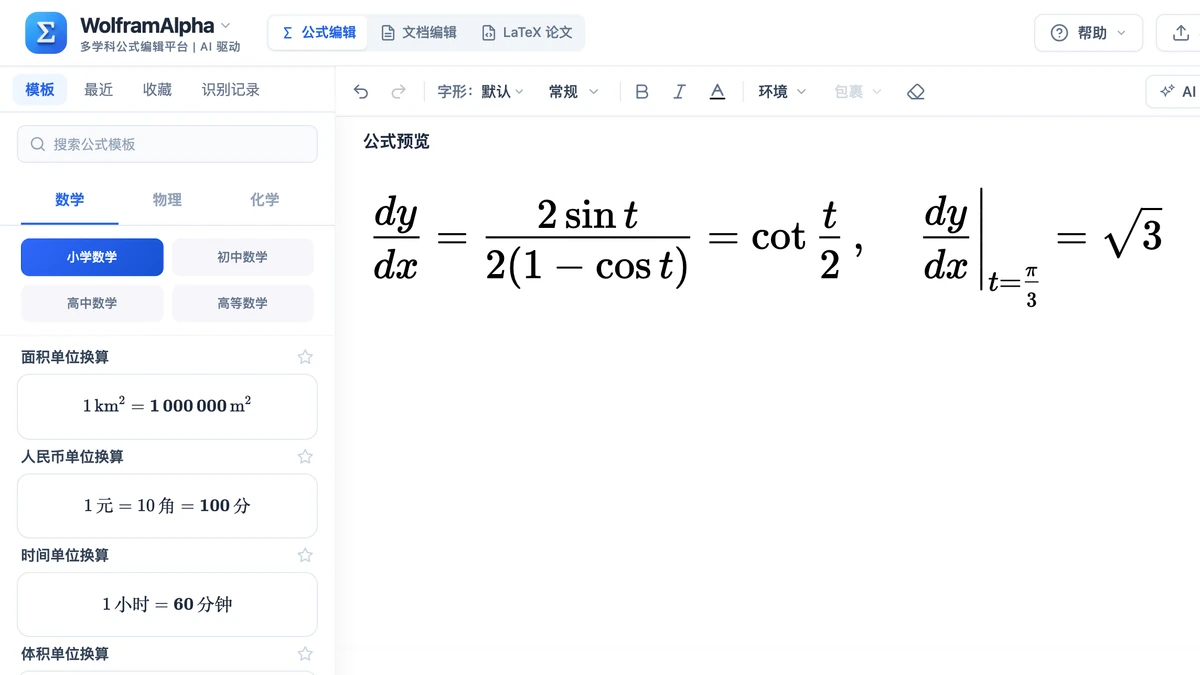
Task: Choose the 初中数学 level button
Action: (x=243, y=257)
